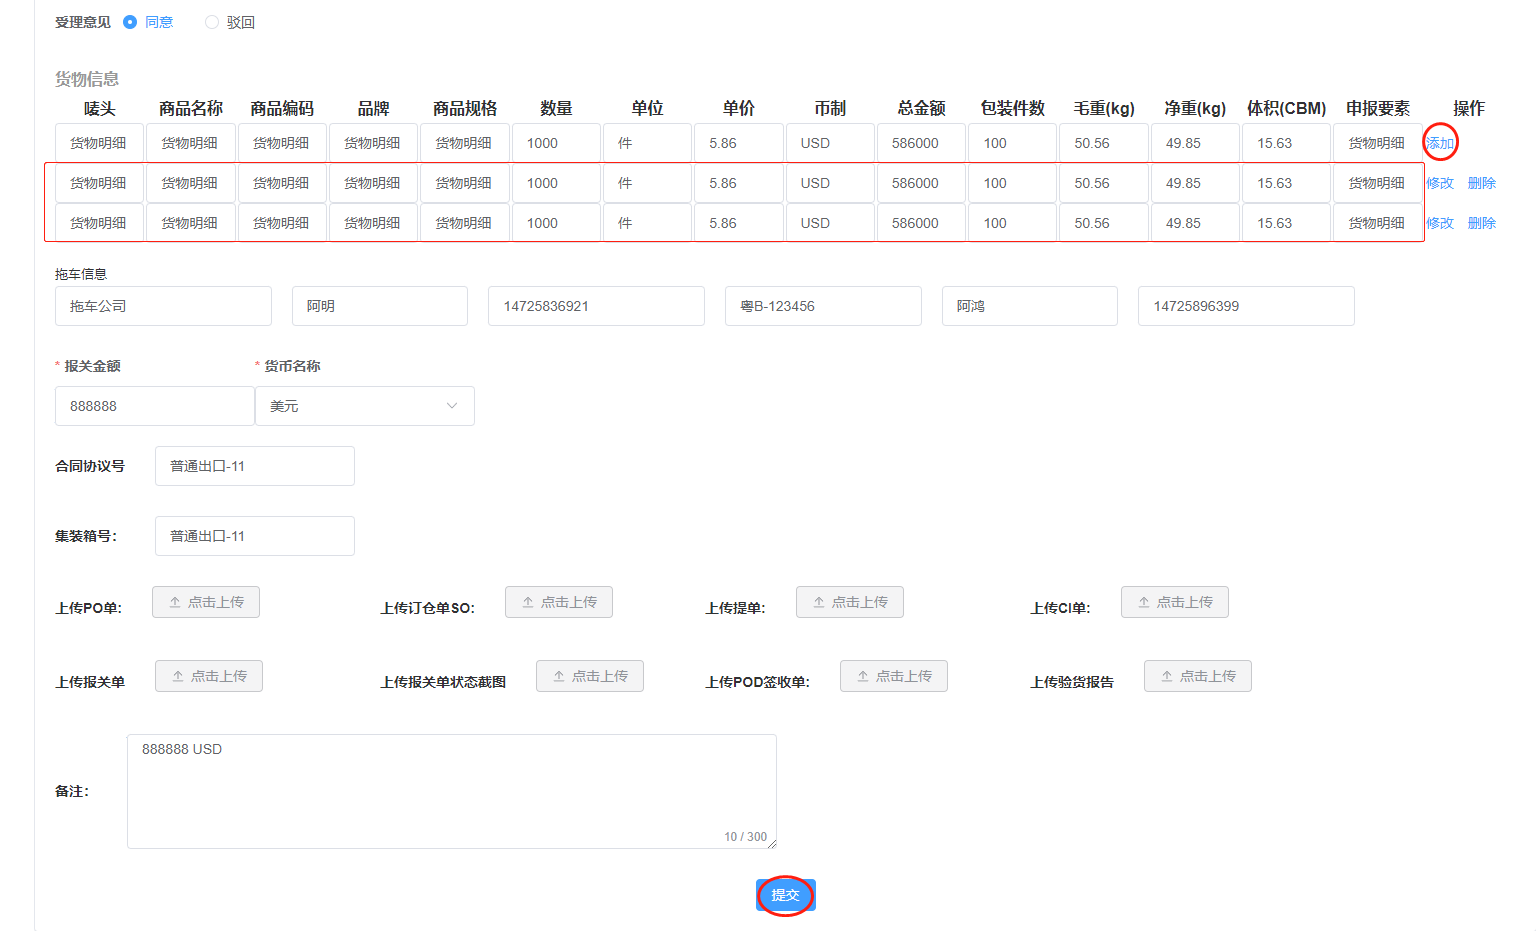This screenshot has width=1536, height=931.
Task: Click first row 数量 field 1000
Action: point(556,143)
